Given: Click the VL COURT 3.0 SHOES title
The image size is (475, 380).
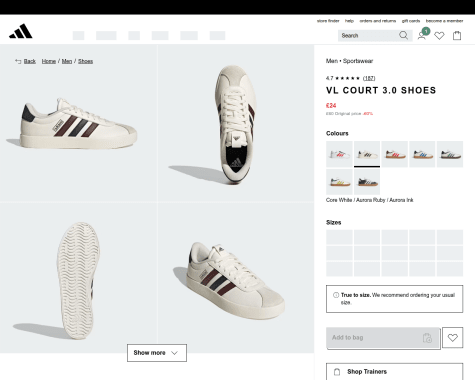Looking at the screenshot, I should [381, 90].
